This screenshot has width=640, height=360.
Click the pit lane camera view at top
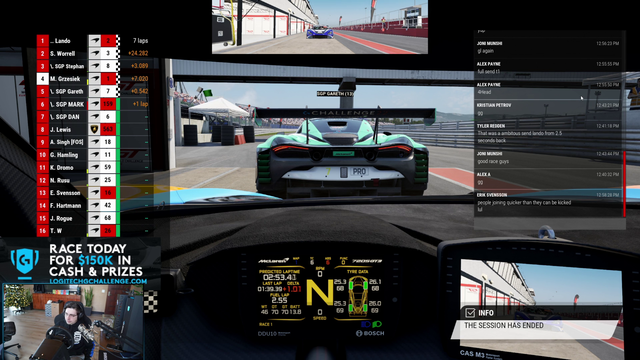[x=320, y=27]
